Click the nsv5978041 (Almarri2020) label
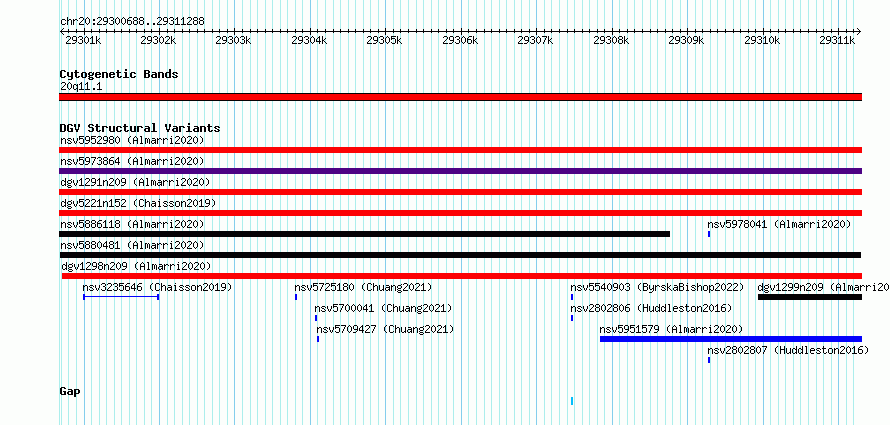This screenshot has height=425, width=890. [x=779, y=224]
